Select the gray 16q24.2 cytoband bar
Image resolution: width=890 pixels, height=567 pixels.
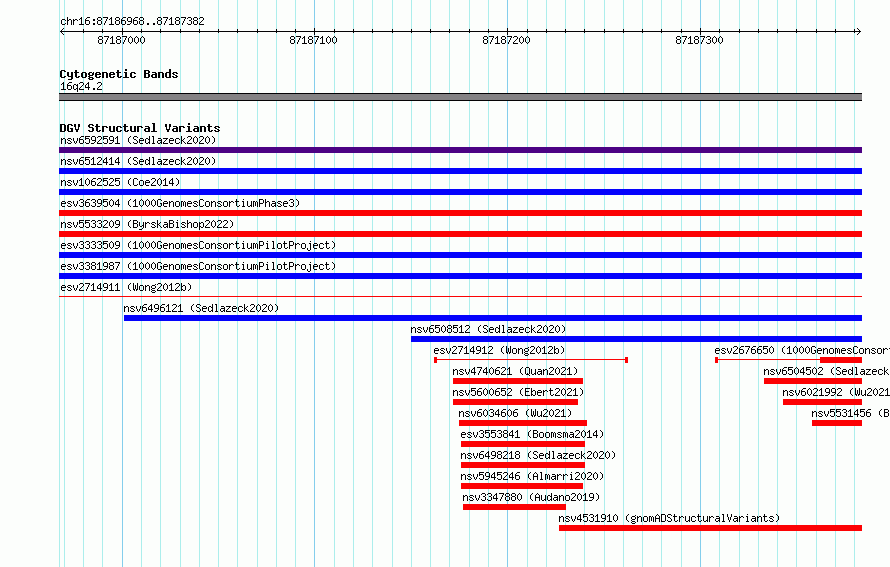[460, 97]
